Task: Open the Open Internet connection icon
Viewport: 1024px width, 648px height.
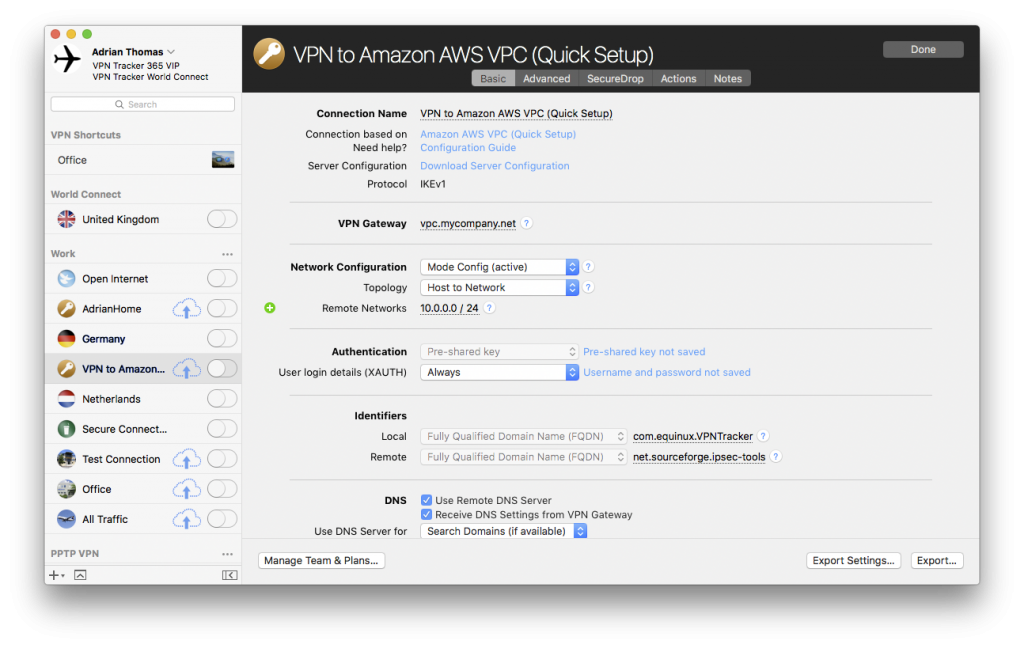Action: [65, 278]
